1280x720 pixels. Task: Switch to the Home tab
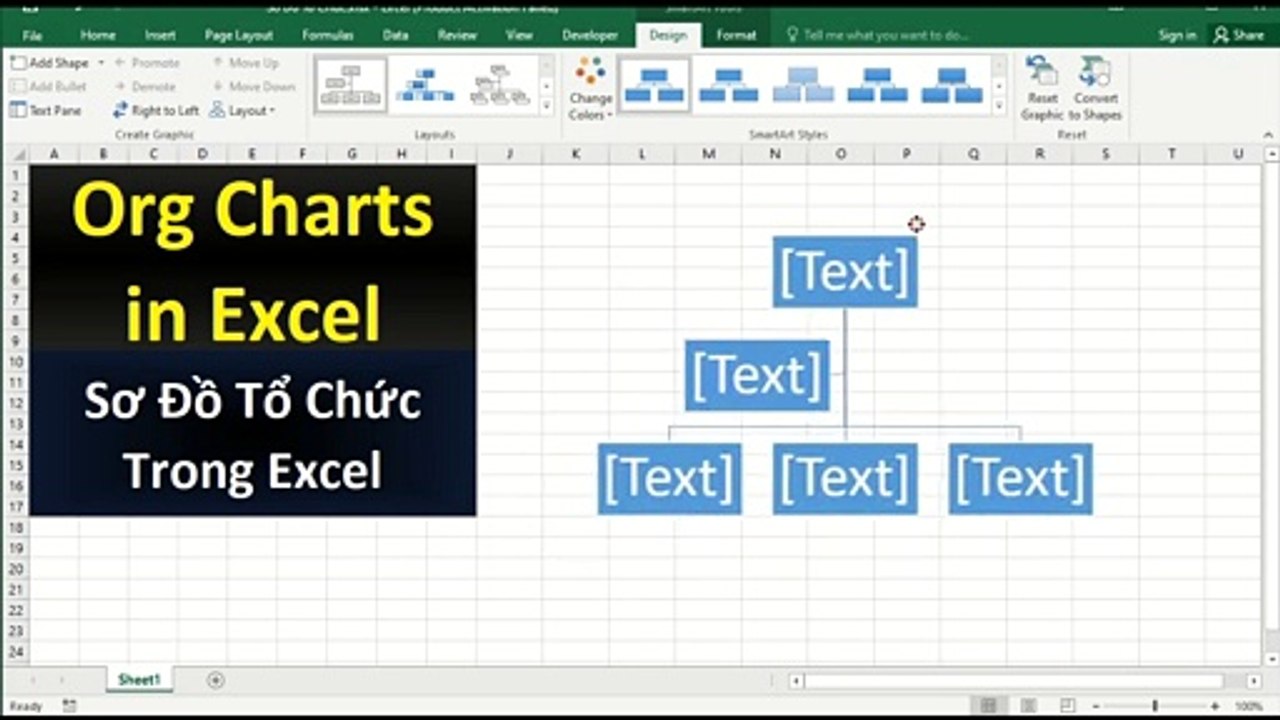98,35
